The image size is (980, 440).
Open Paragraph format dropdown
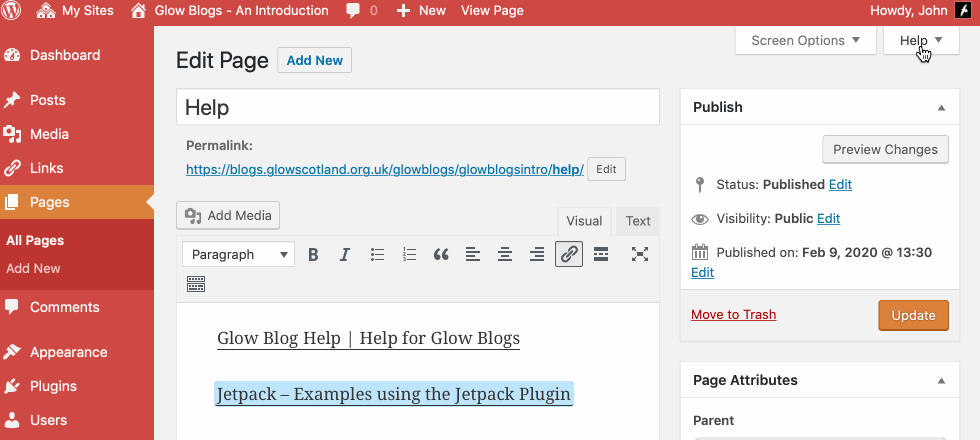click(x=238, y=254)
